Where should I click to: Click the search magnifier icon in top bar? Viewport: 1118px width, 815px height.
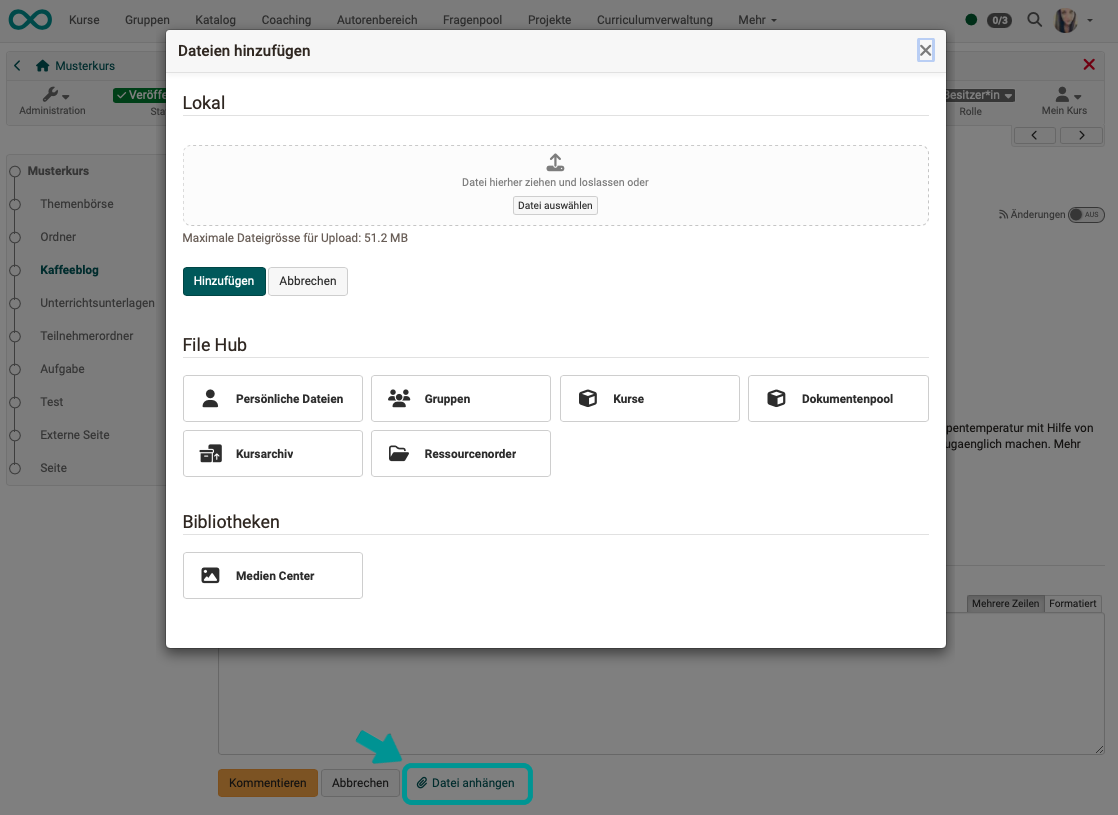click(x=1034, y=20)
